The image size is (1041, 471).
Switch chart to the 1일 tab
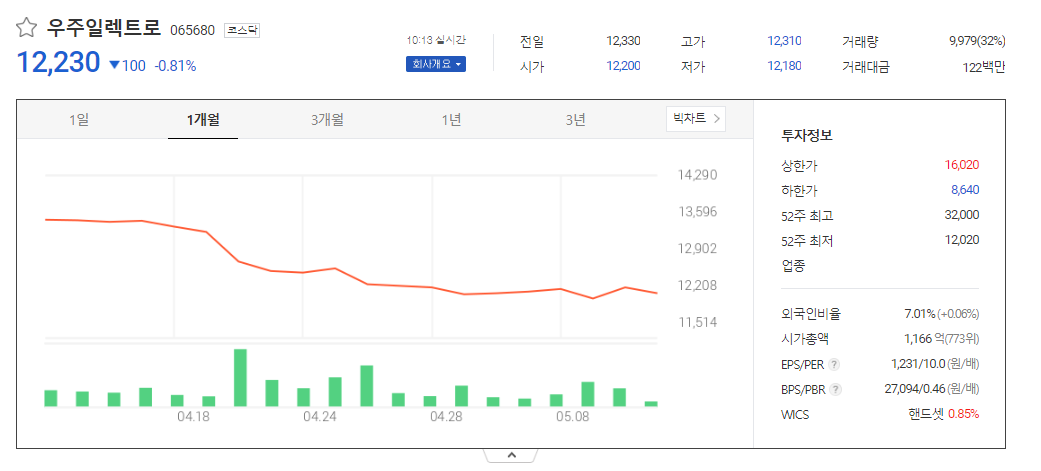[x=78, y=120]
